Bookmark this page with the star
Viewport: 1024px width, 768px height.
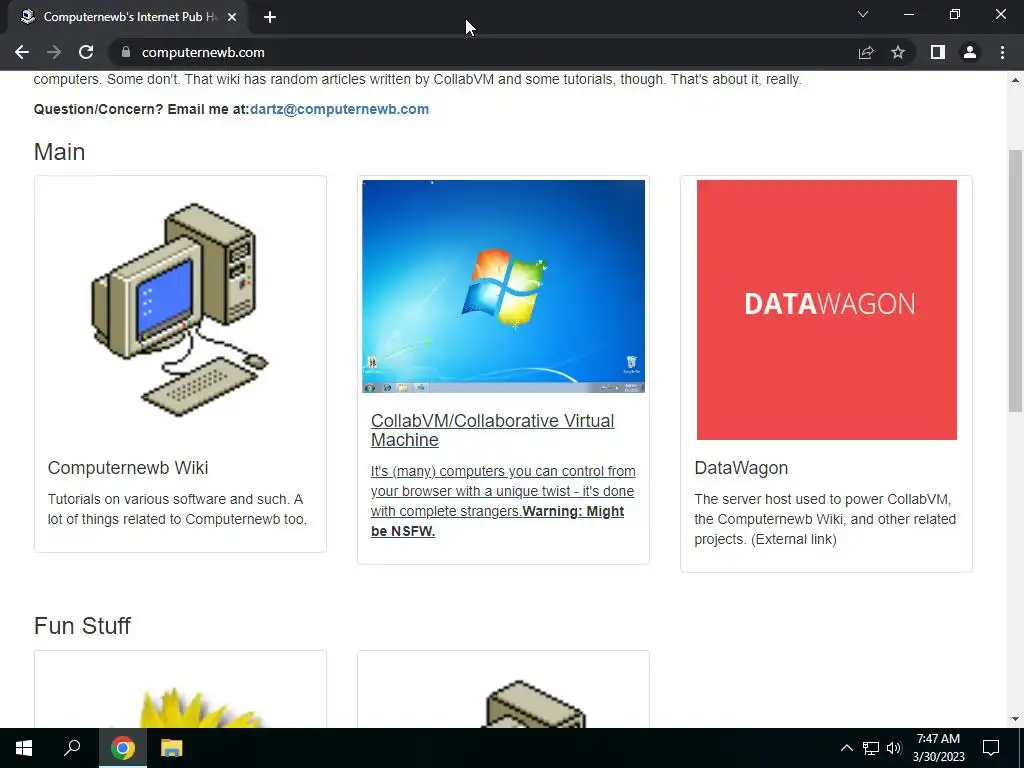tap(898, 52)
